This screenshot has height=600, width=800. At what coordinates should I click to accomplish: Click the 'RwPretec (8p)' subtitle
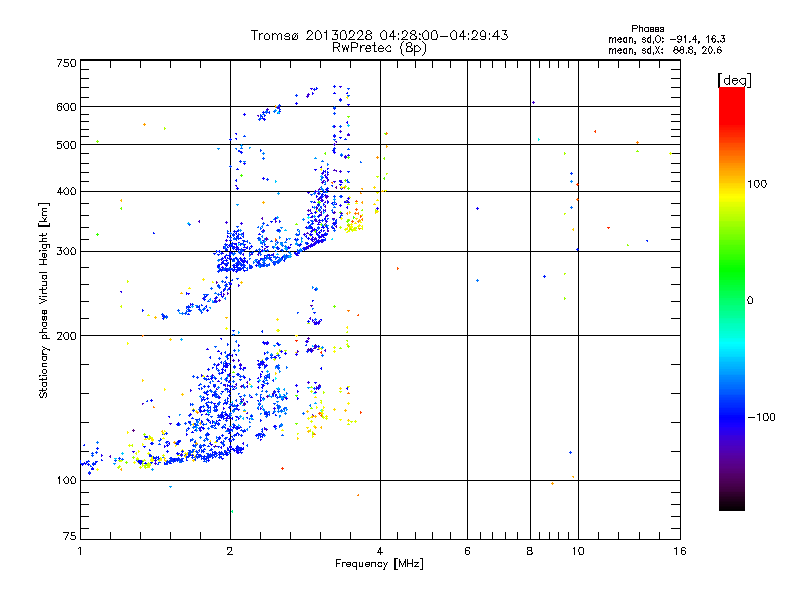tap(379, 48)
